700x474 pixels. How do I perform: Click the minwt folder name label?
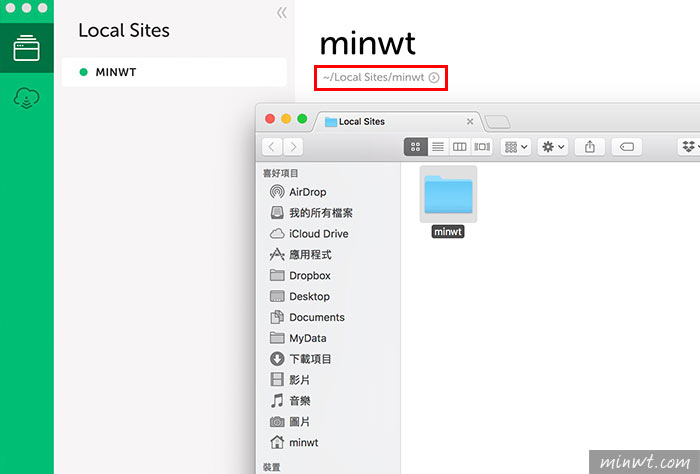448,232
